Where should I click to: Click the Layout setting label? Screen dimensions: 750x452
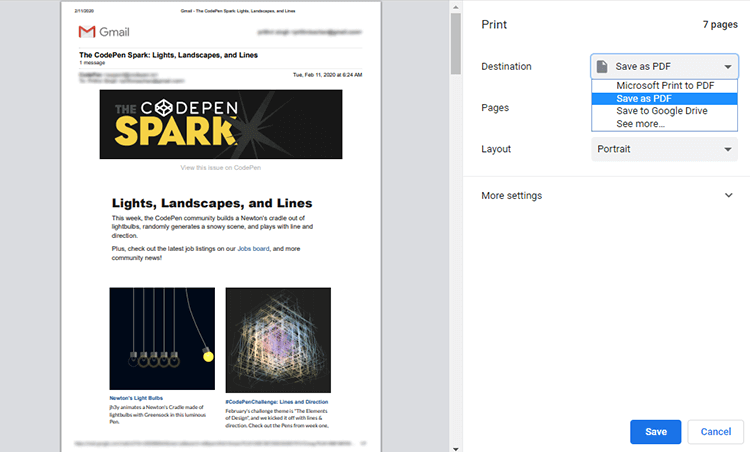point(496,149)
